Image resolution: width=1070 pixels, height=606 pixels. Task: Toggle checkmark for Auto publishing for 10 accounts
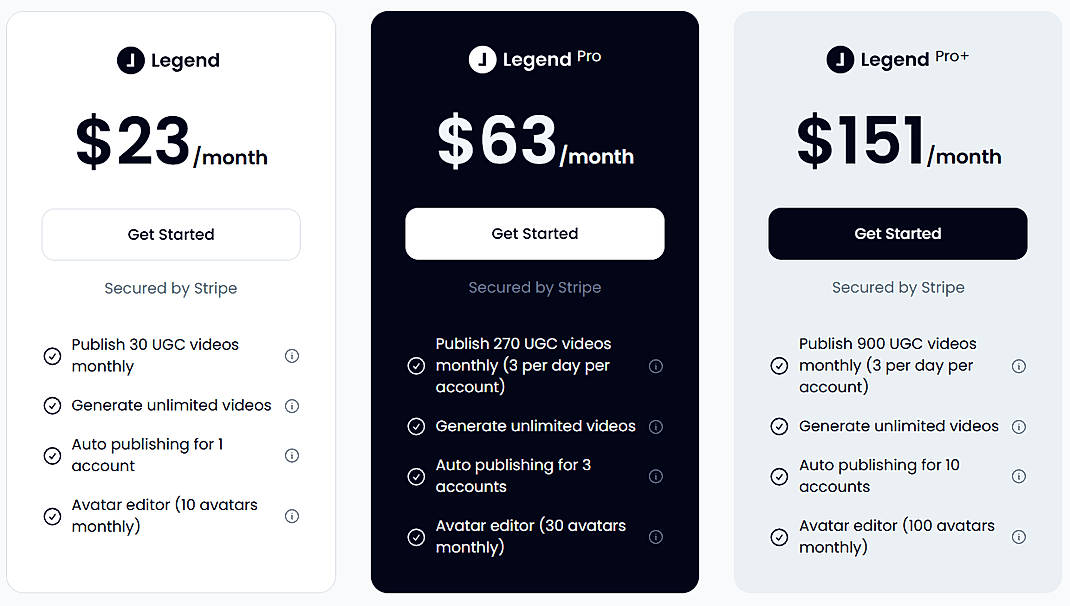779,477
